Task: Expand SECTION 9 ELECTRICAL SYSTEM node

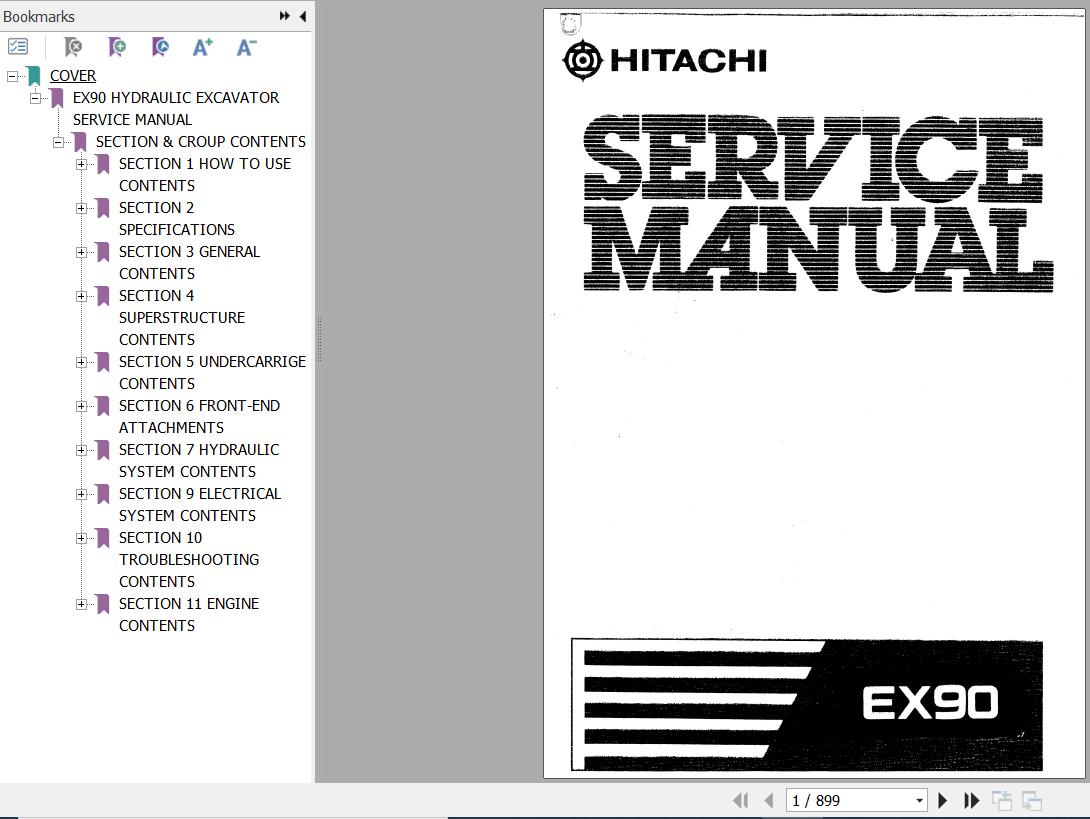Action: pyautogui.click(x=81, y=495)
